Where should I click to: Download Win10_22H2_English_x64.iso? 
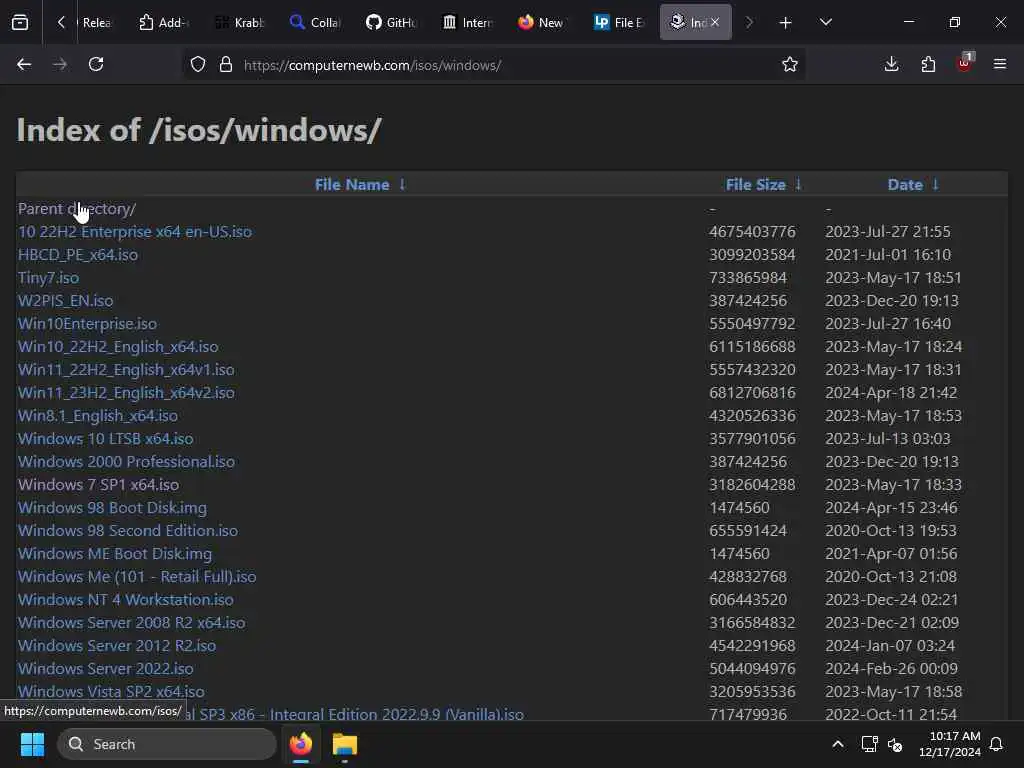(118, 347)
